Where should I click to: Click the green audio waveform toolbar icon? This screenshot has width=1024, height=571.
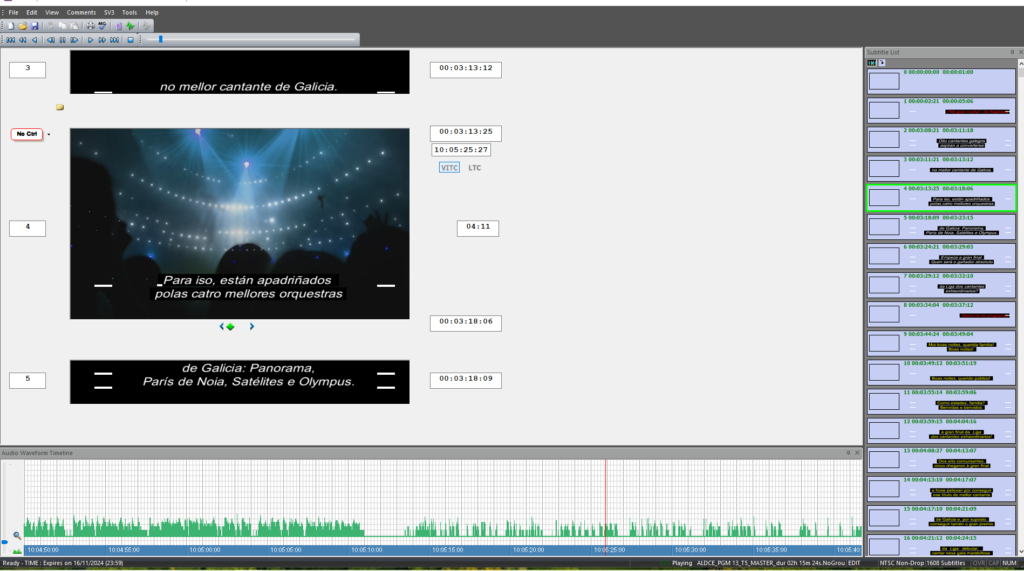point(130,25)
